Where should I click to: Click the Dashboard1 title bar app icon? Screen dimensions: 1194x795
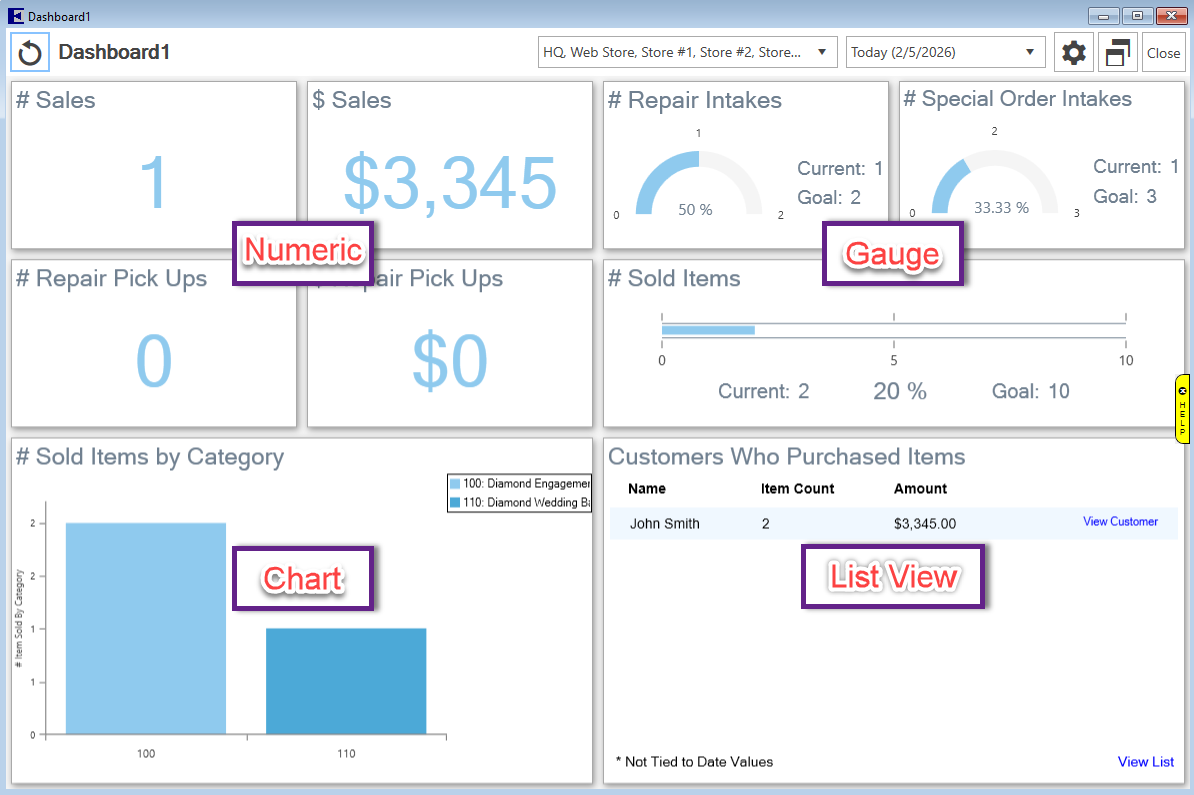[14, 16]
